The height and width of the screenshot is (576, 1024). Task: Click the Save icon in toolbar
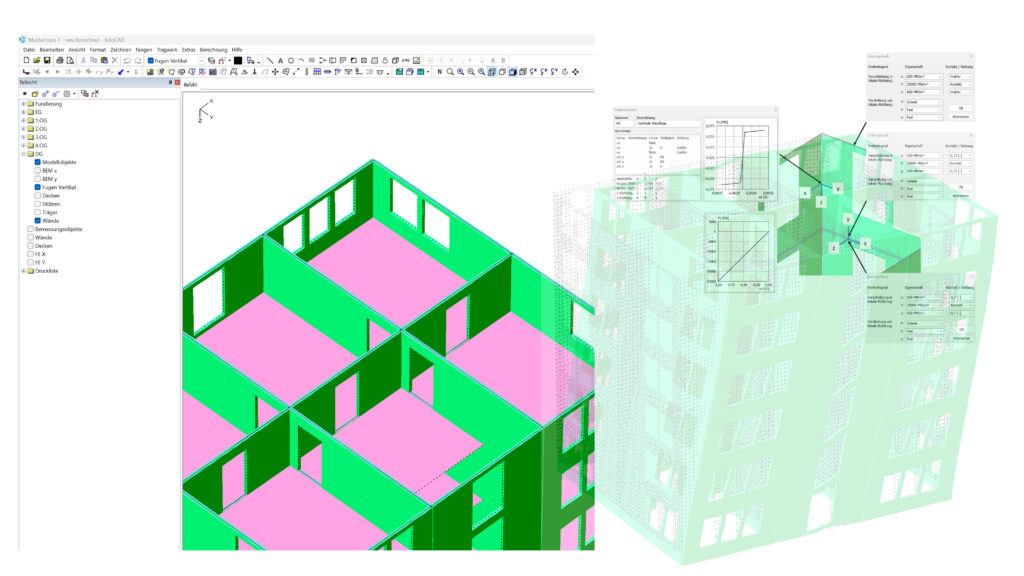[47, 60]
